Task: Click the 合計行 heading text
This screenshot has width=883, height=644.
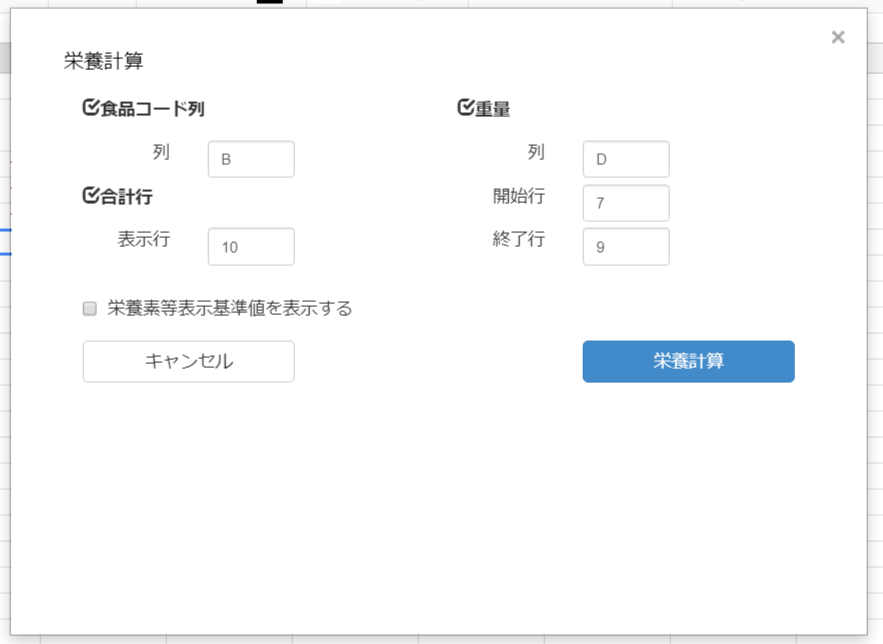Action: (127, 196)
